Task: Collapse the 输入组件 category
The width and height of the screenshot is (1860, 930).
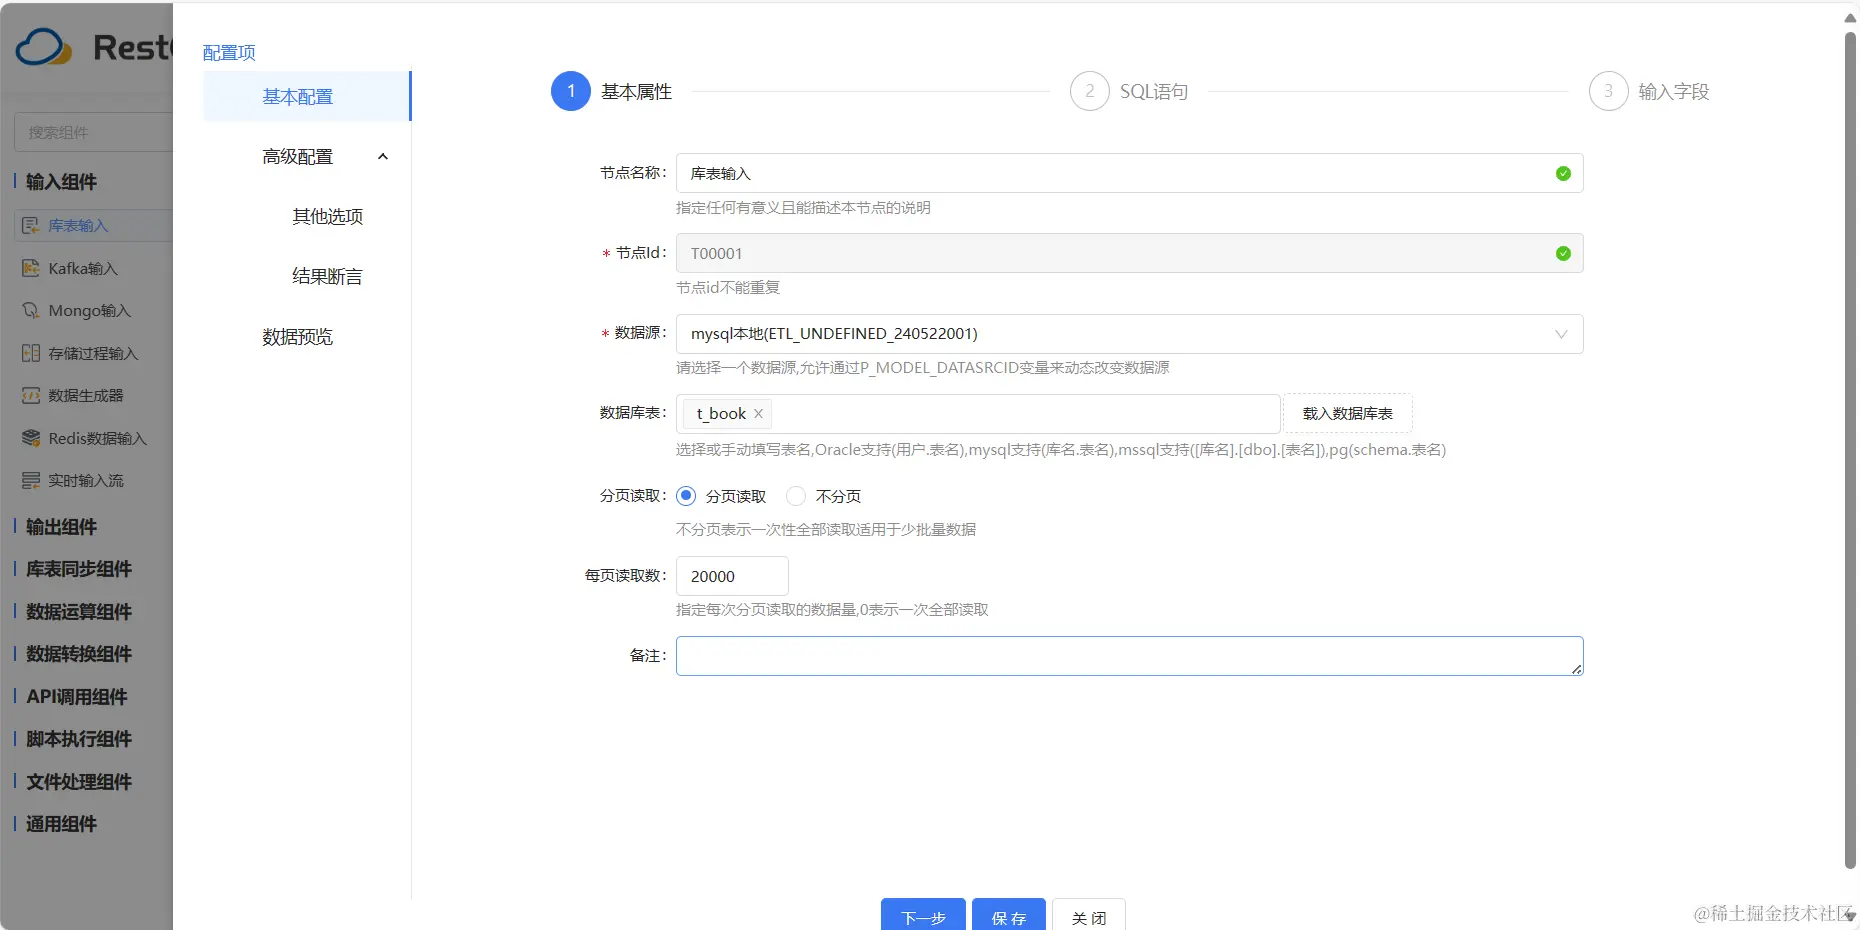Action: tap(61, 182)
